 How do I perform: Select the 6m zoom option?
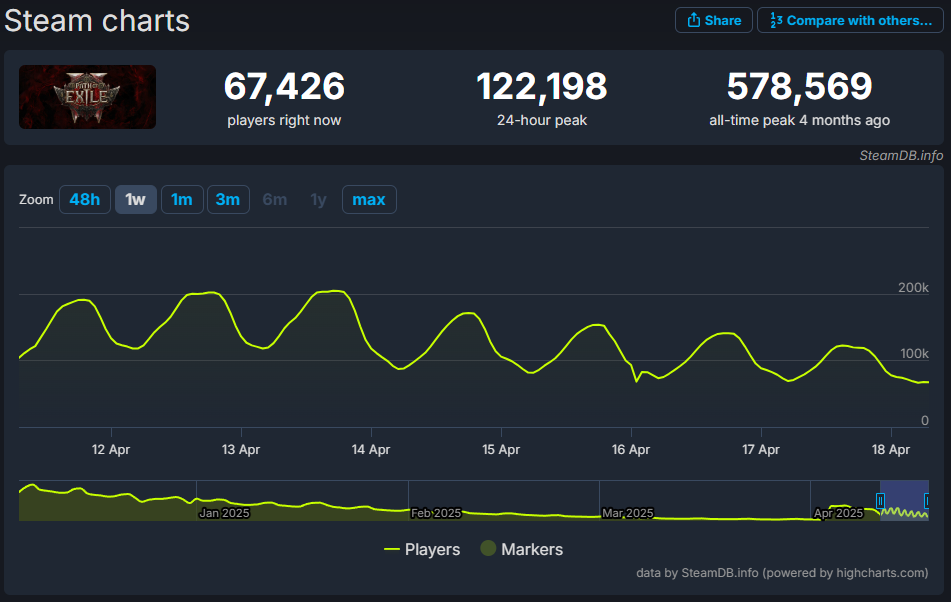point(275,199)
